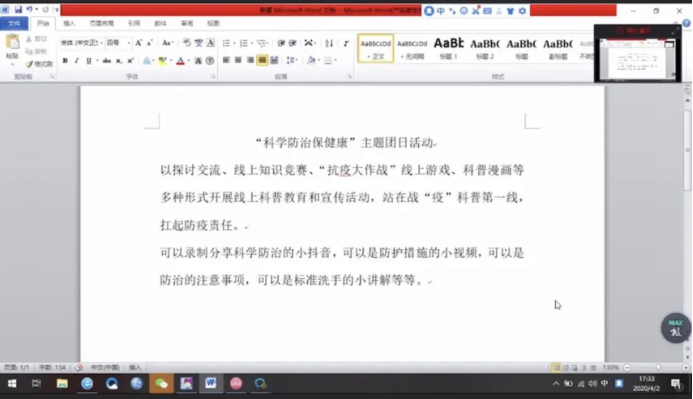Switch to the Insert ribbon tab

69,23
